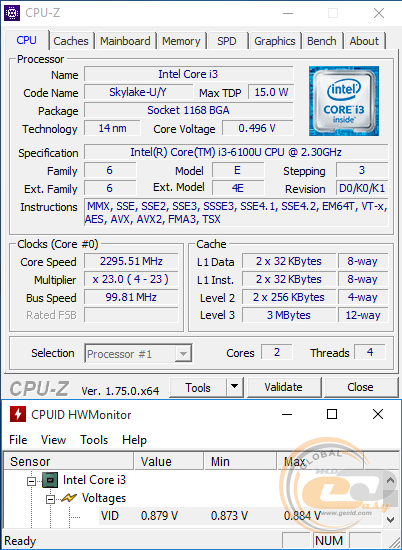This screenshot has height=550, width=402.
Task: Collapse the Intel Core i3 tree node
Action: click(x=31, y=481)
